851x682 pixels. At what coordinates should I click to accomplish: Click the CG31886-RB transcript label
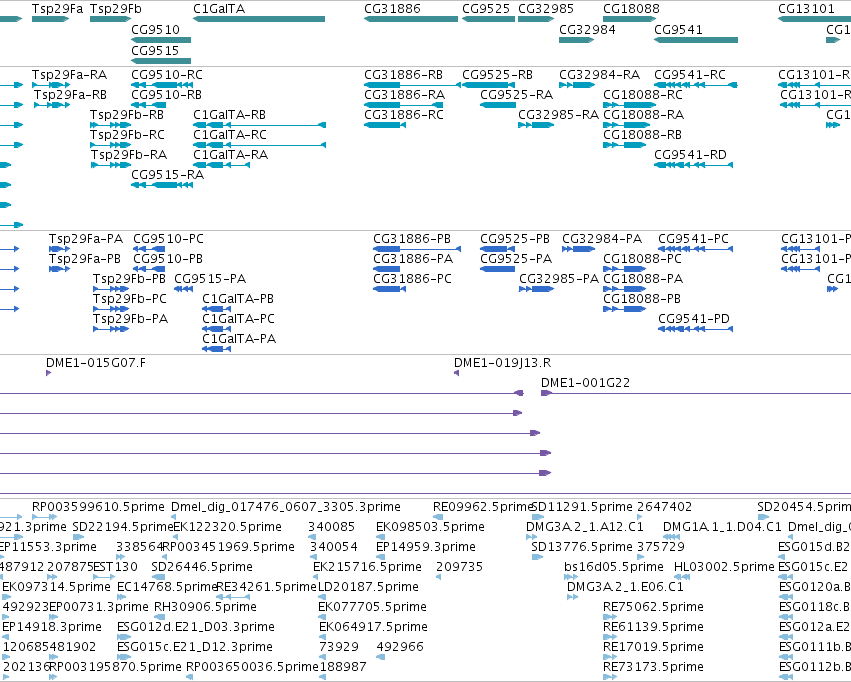pyautogui.click(x=404, y=75)
